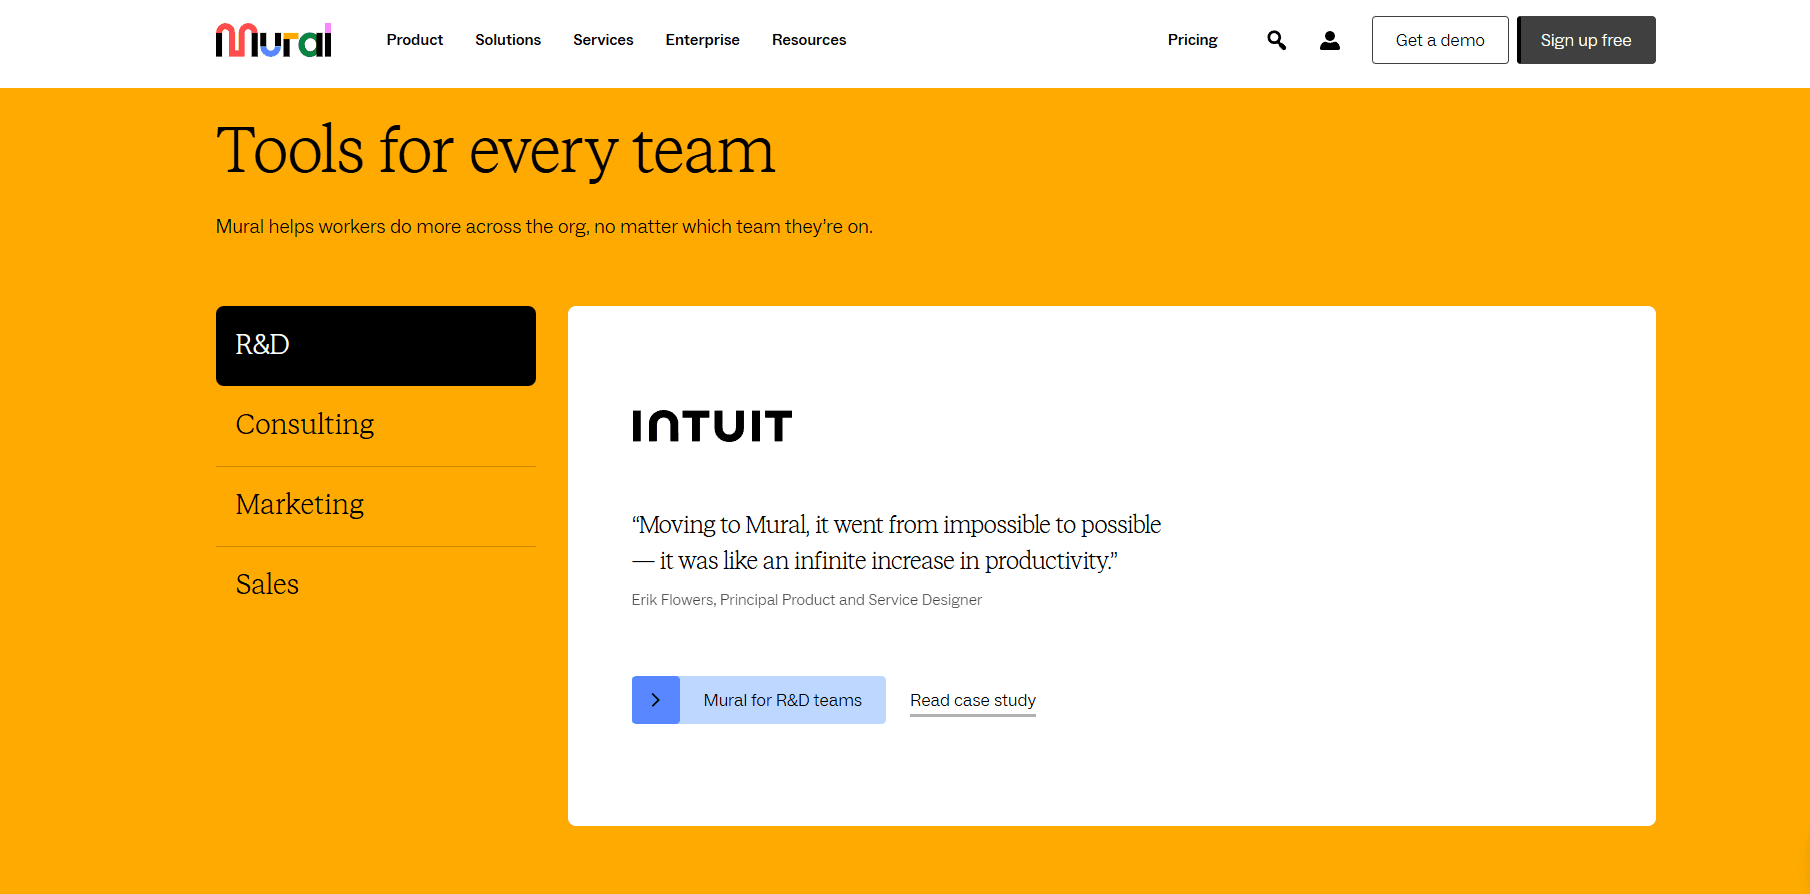
Task: Click the Get a demo button
Action: coord(1440,40)
